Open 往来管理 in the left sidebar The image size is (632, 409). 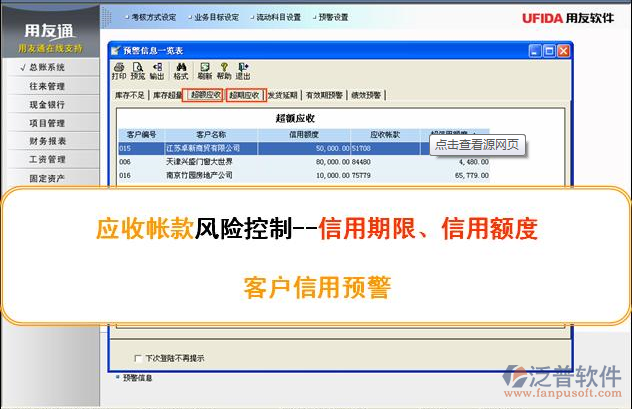[x=47, y=86]
